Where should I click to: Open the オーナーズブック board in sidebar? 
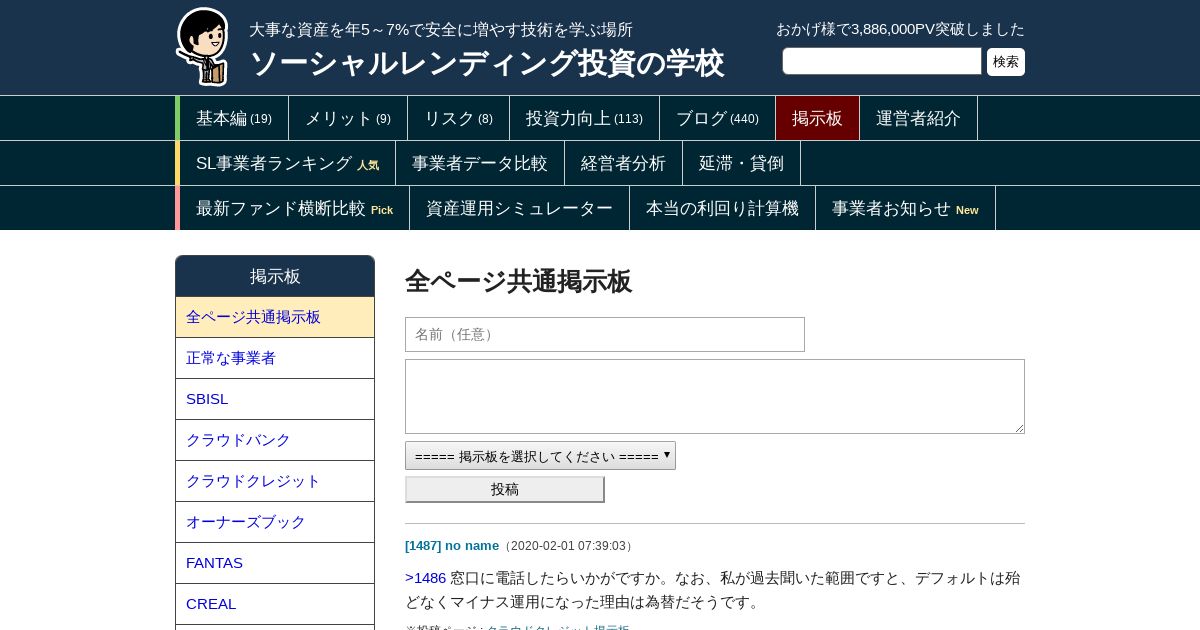(x=275, y=522)
